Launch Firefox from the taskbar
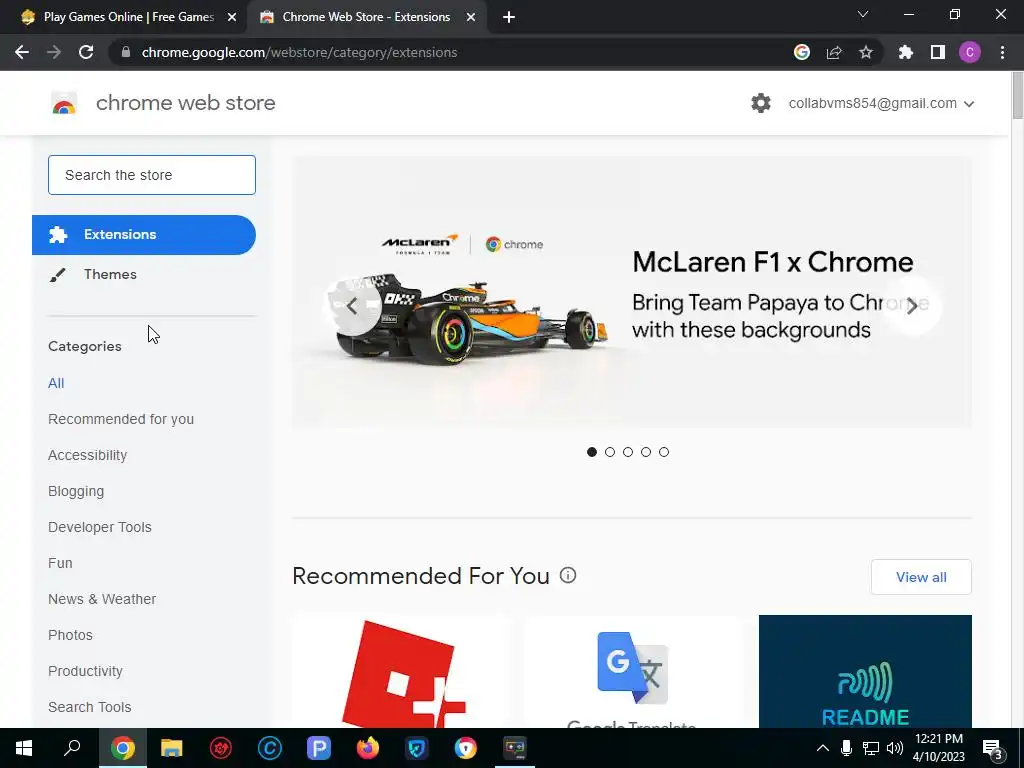1024x768 pixels. [368, 748]
